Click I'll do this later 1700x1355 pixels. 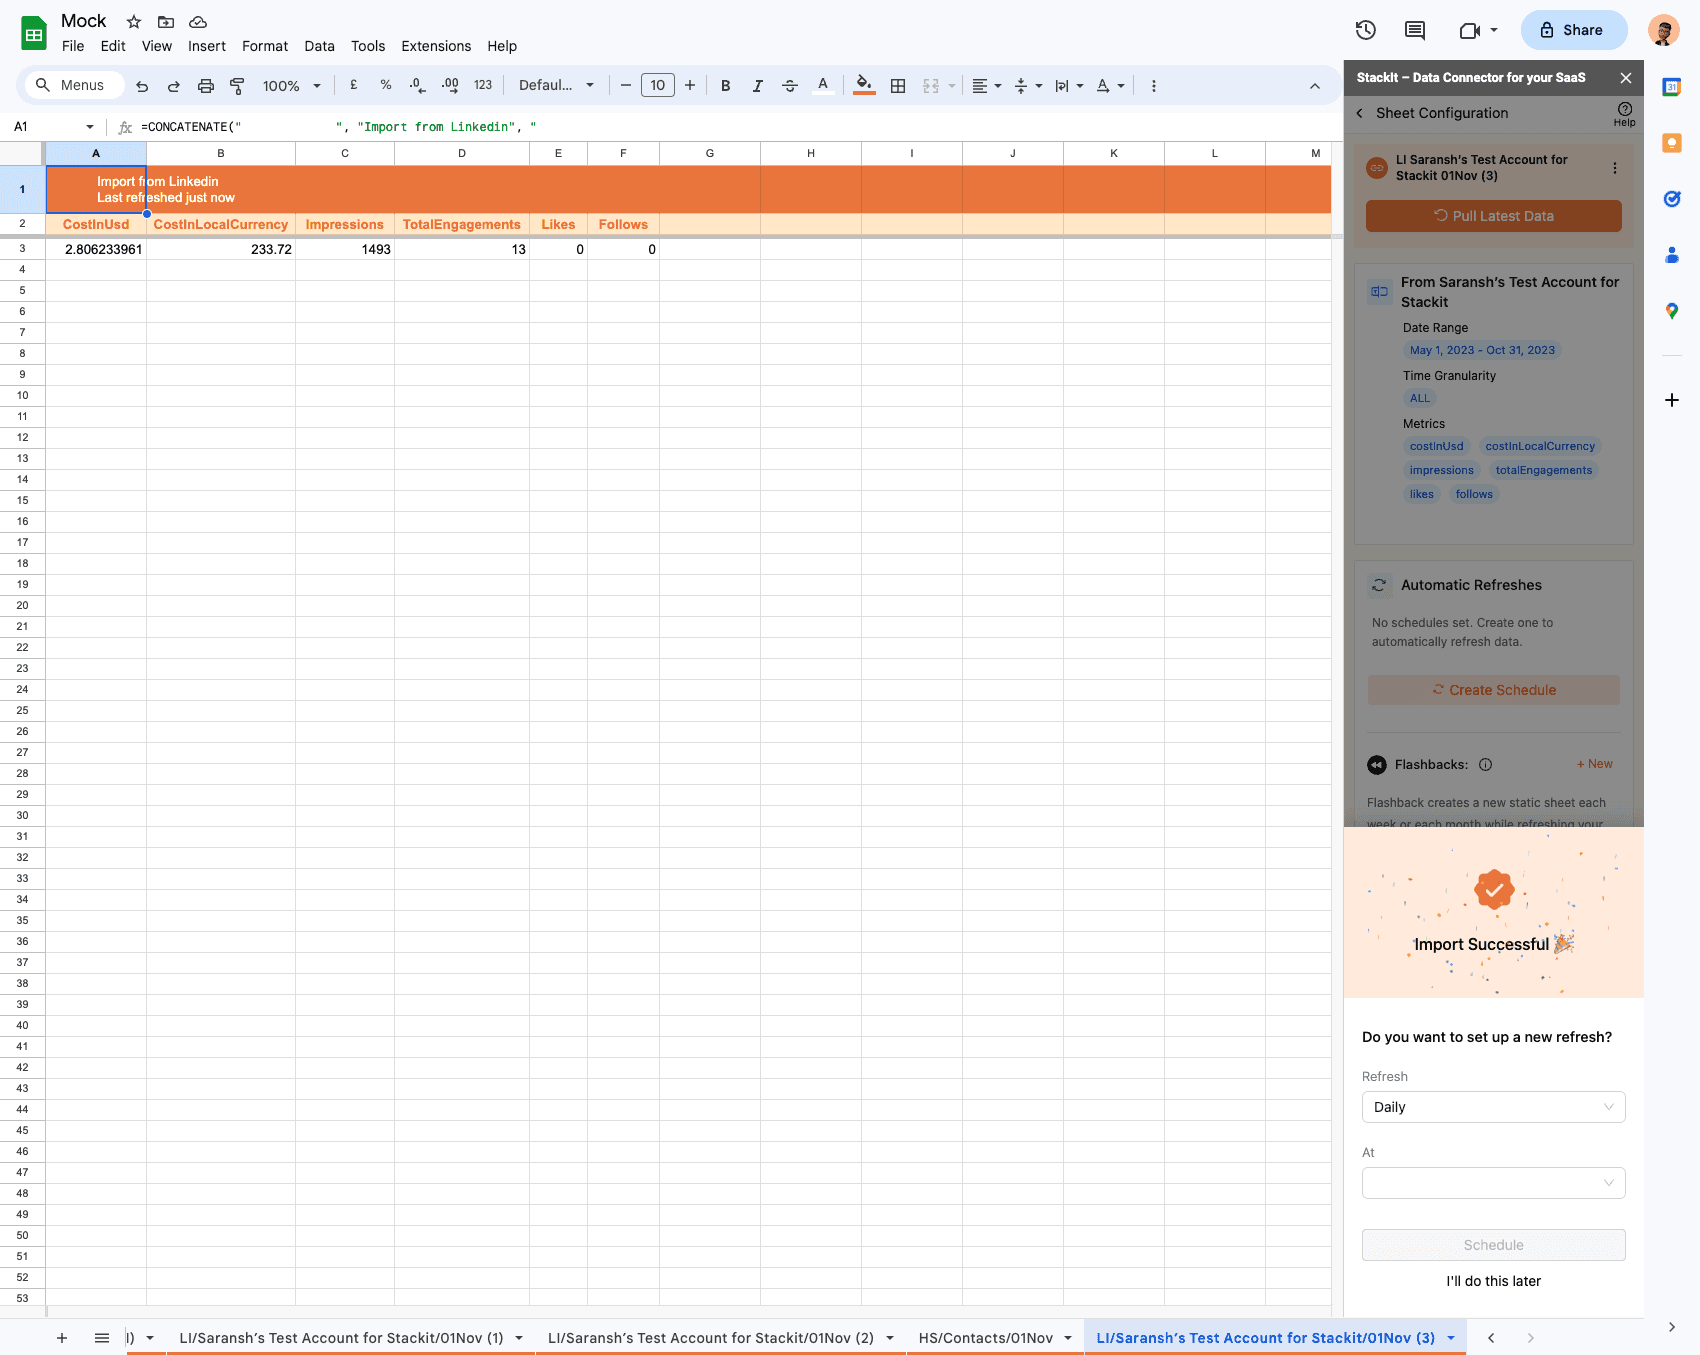point(1494,1281)
